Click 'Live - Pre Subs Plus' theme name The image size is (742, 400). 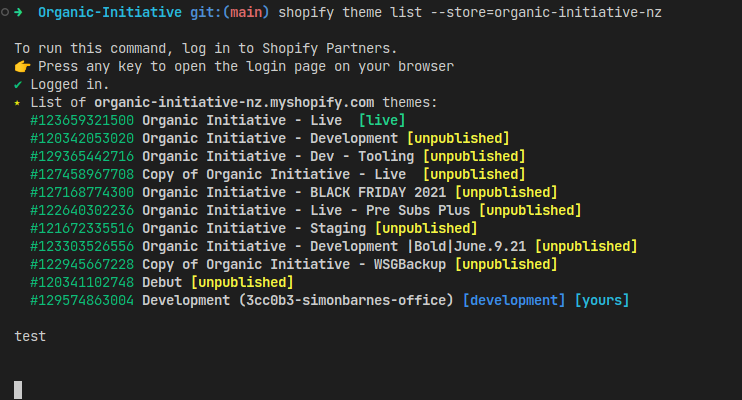(x=390, y=210)
